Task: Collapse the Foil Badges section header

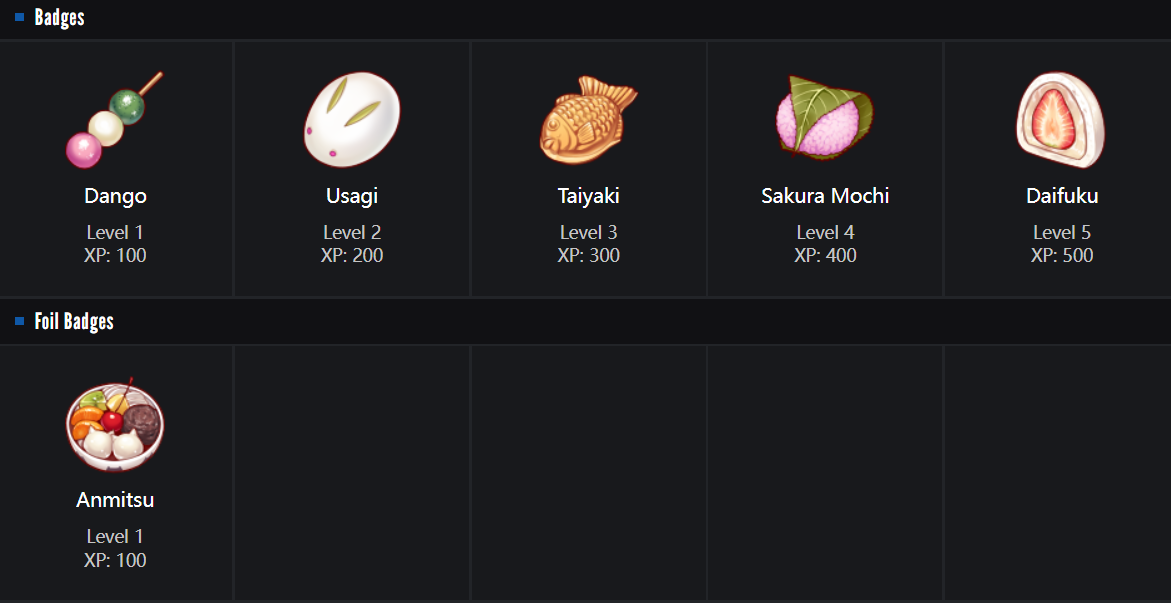Action: (74, 322)
